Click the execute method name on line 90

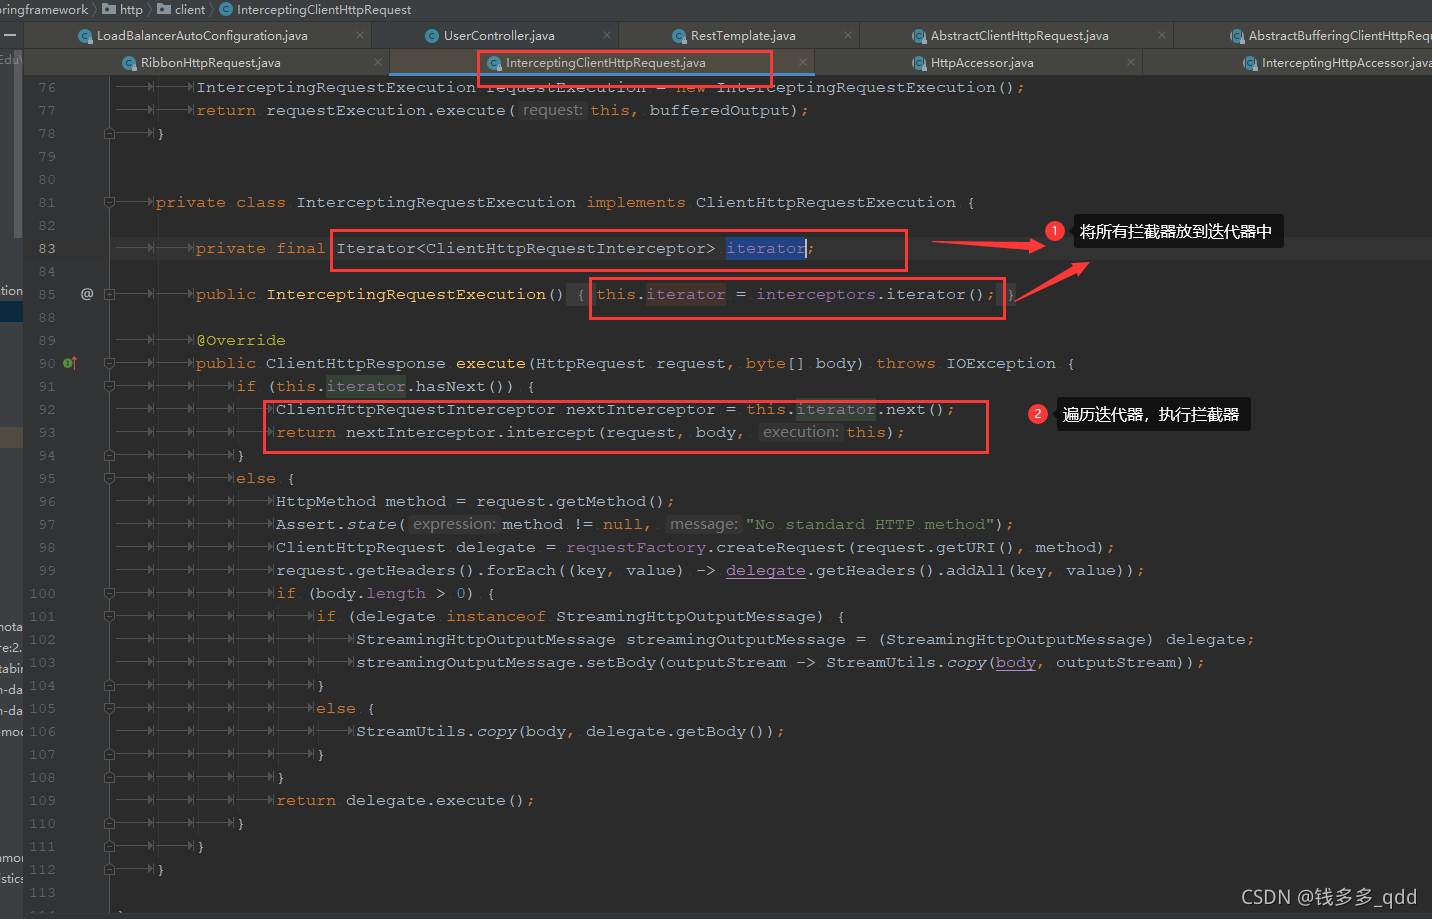click(x=491, y=363)
